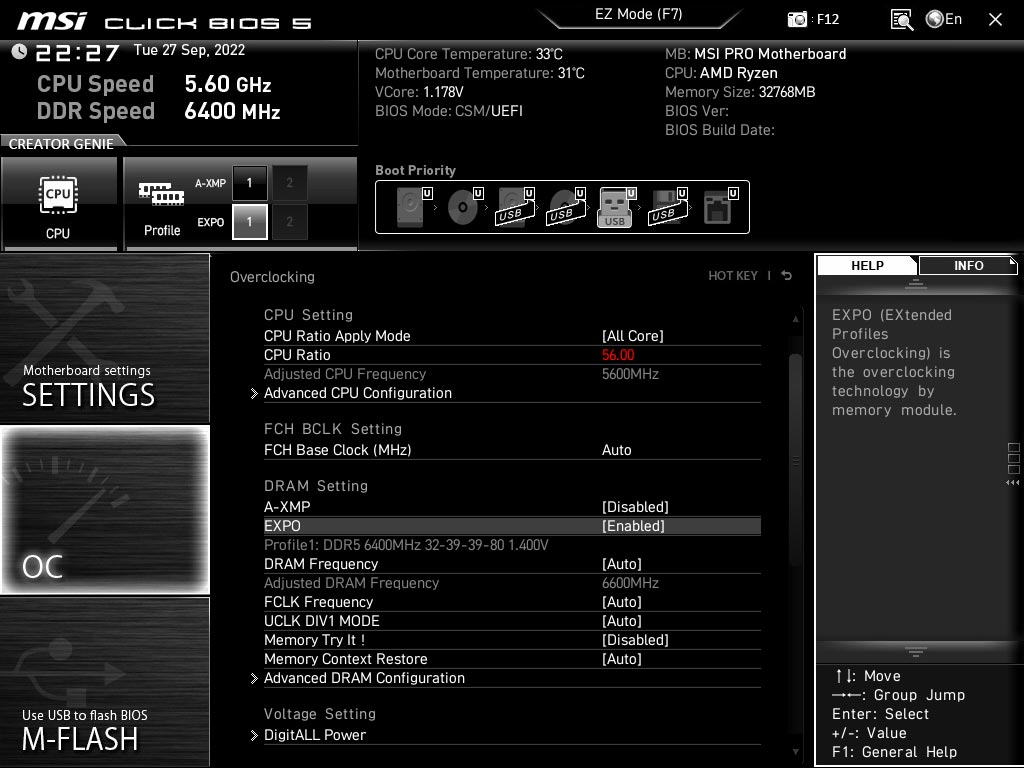
Task: Click the memory Profile icon beside A-XMP
Action: 163,195
